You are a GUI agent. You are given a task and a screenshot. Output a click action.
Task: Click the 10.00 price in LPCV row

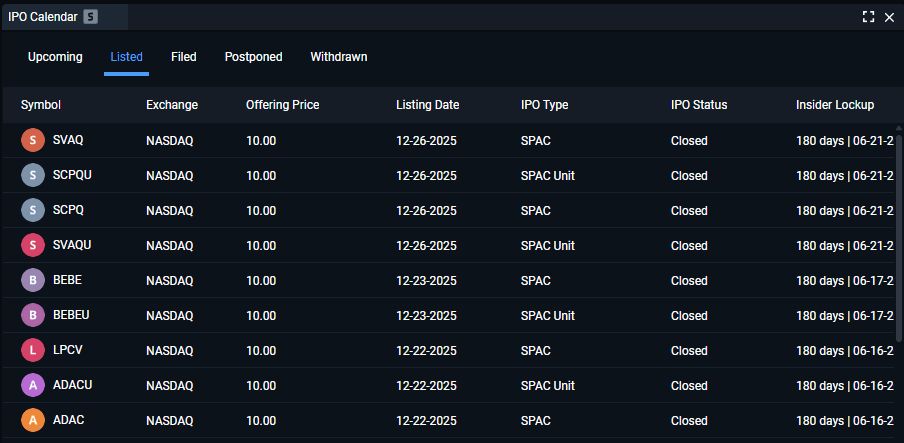click(261, 351)
